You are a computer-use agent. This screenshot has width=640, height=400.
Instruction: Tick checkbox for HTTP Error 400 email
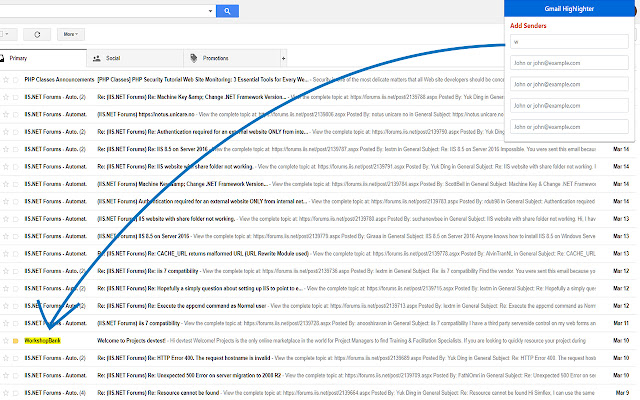16,358
